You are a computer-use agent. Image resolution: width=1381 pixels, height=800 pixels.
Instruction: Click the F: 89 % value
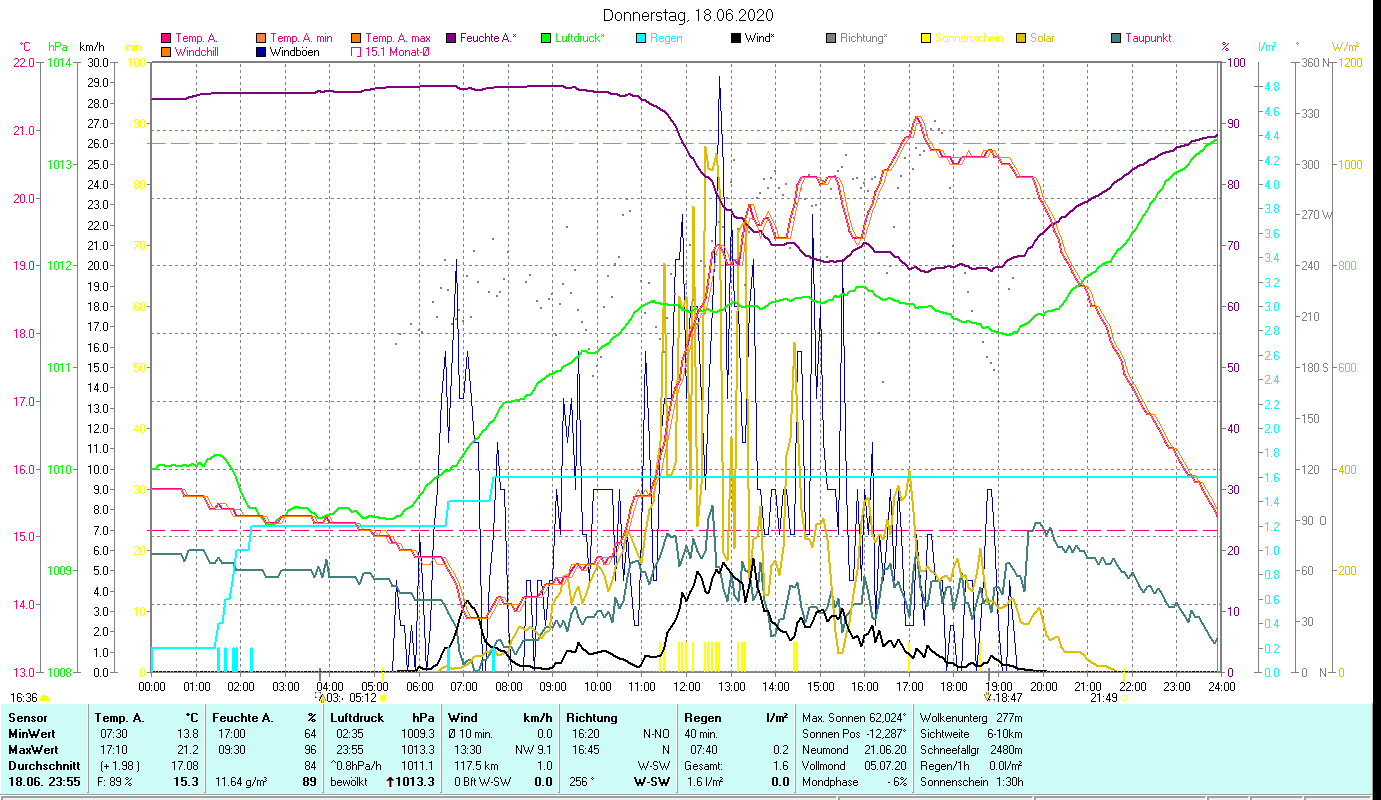click(114, 782)
